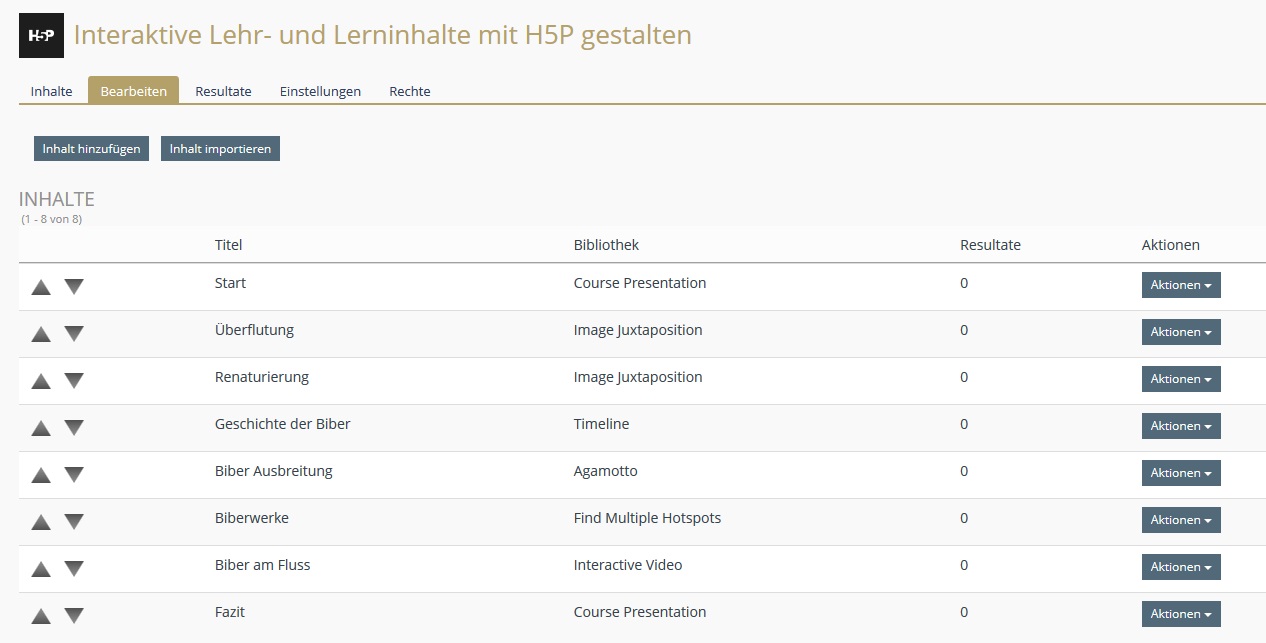Viewport: 1266px width, 643px height.
Task: Expand Aktionen menu for Geschichte der Biber
Action: pos(1180,426)
